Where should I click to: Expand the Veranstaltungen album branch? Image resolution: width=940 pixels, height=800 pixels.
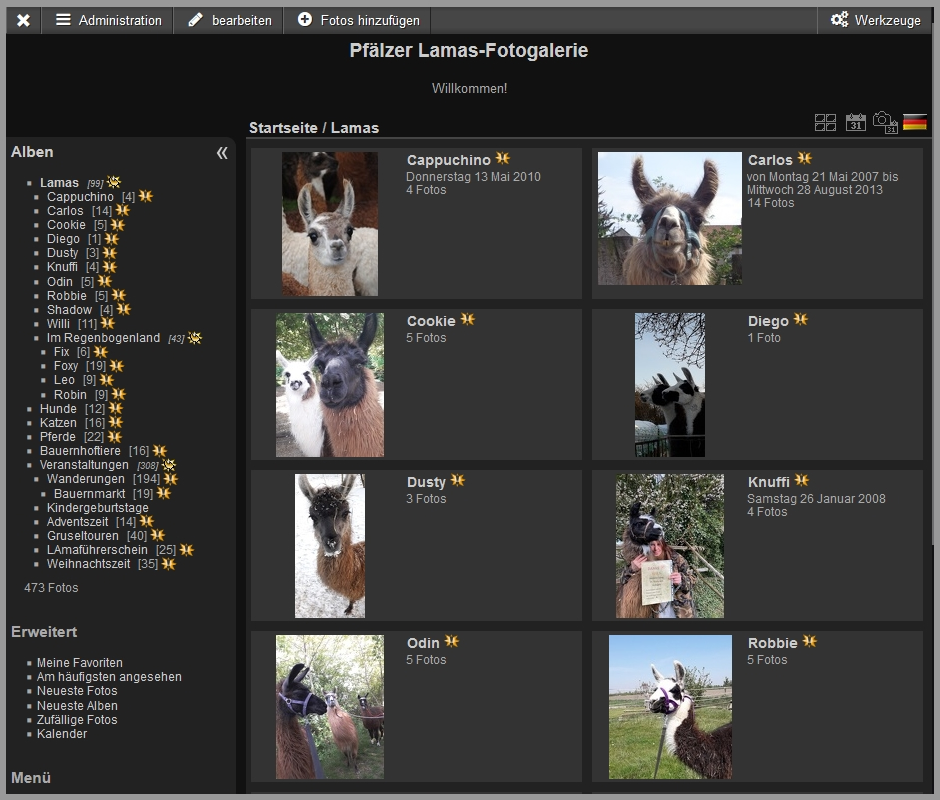pyautogui.click(x=167, y=464)
